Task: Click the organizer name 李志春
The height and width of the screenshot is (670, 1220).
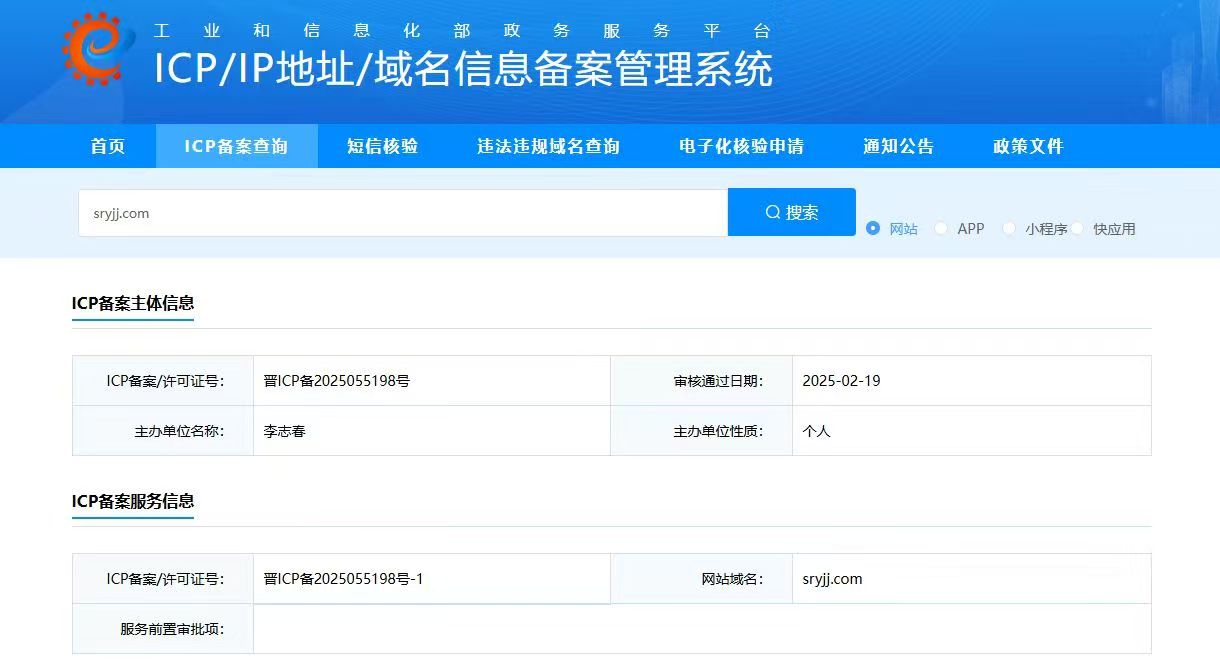Action: 284,432
